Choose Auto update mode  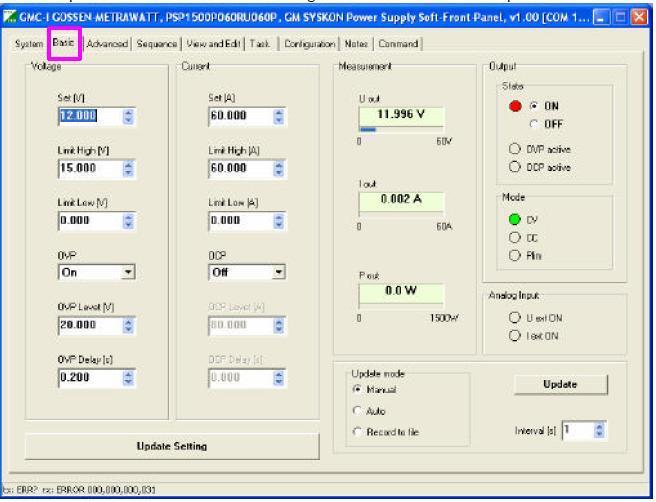[x=357, y=410]
